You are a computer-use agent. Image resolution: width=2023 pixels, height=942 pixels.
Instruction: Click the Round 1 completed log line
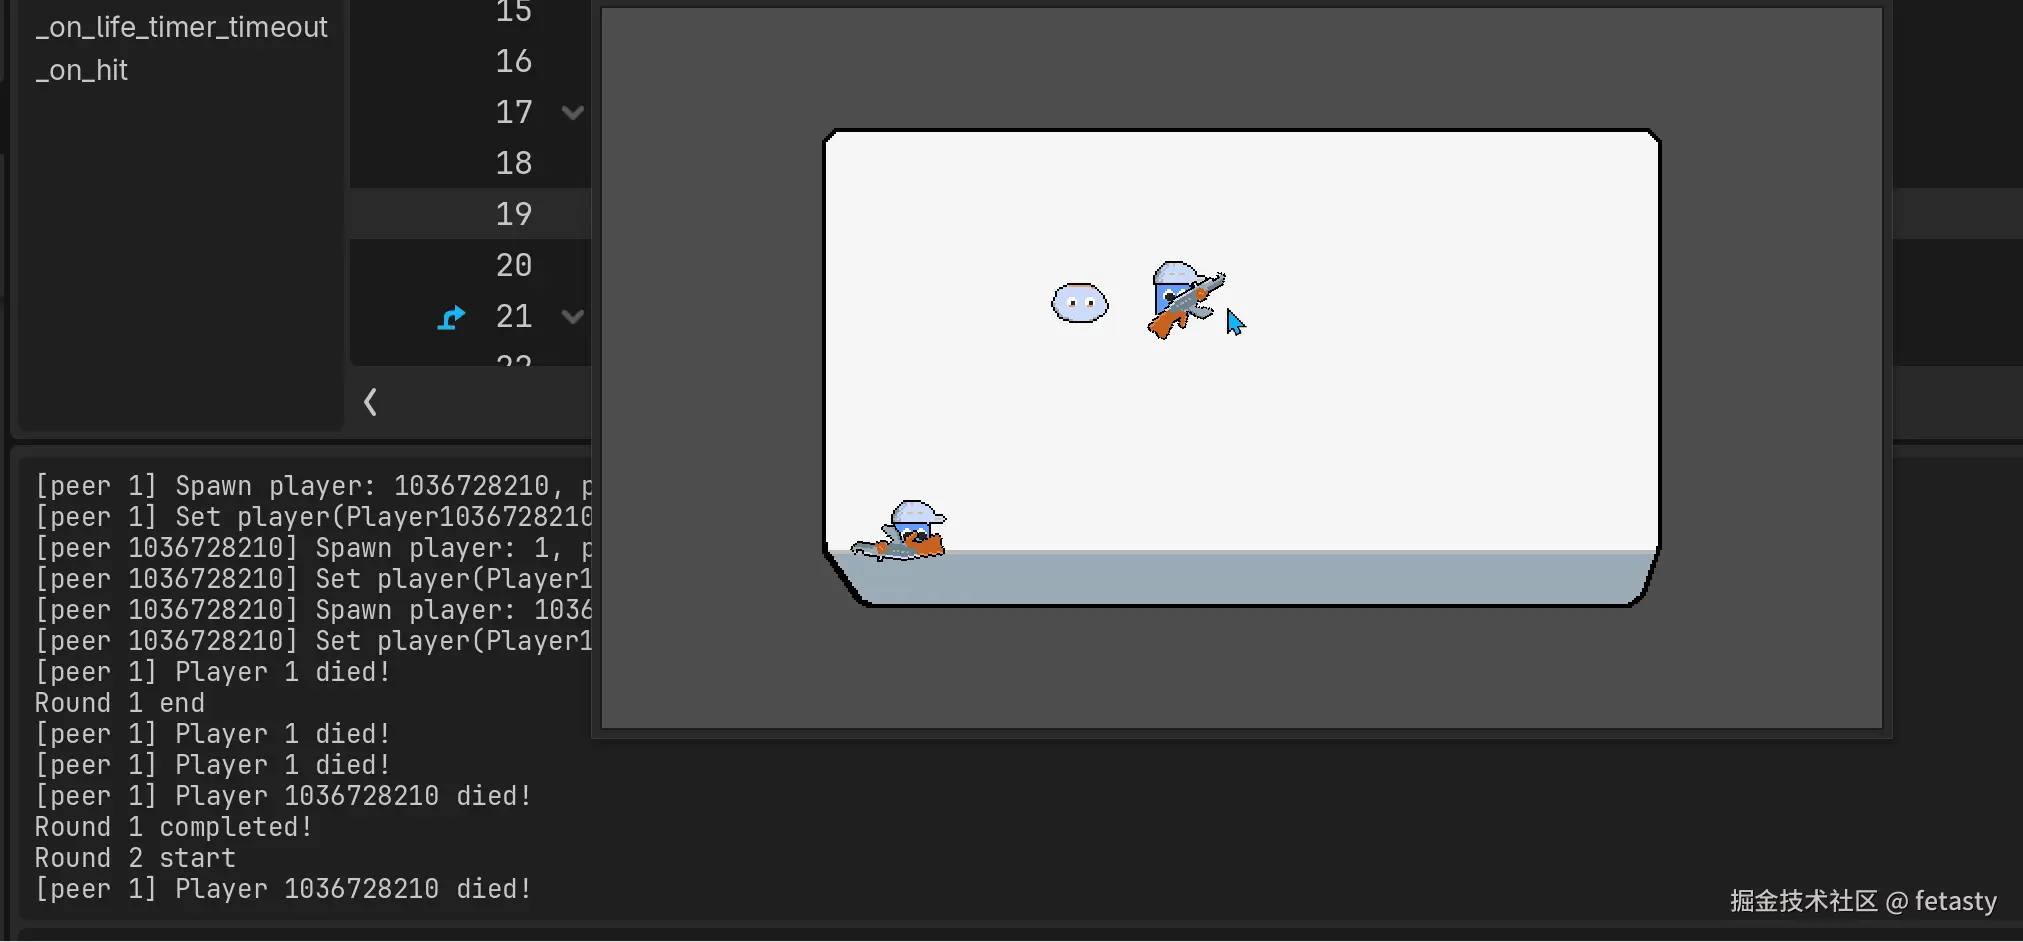coord(172,826)
